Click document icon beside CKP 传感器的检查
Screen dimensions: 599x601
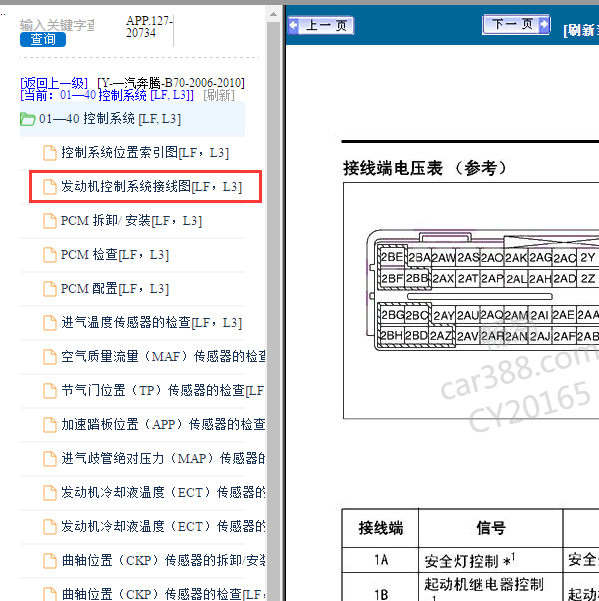click(50, 594)
